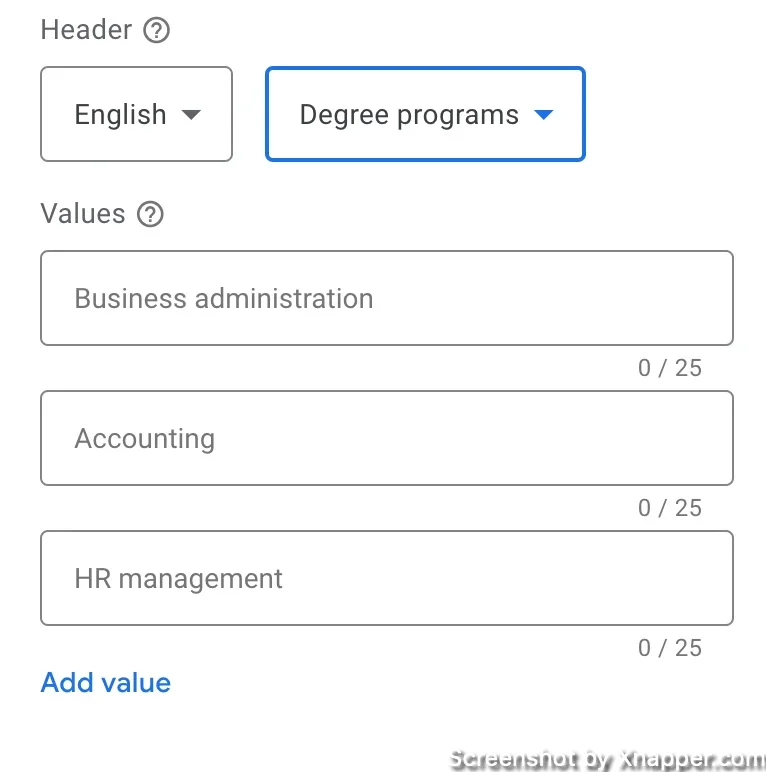Click the empty right side of the Accounting field

tap(542, 438)
